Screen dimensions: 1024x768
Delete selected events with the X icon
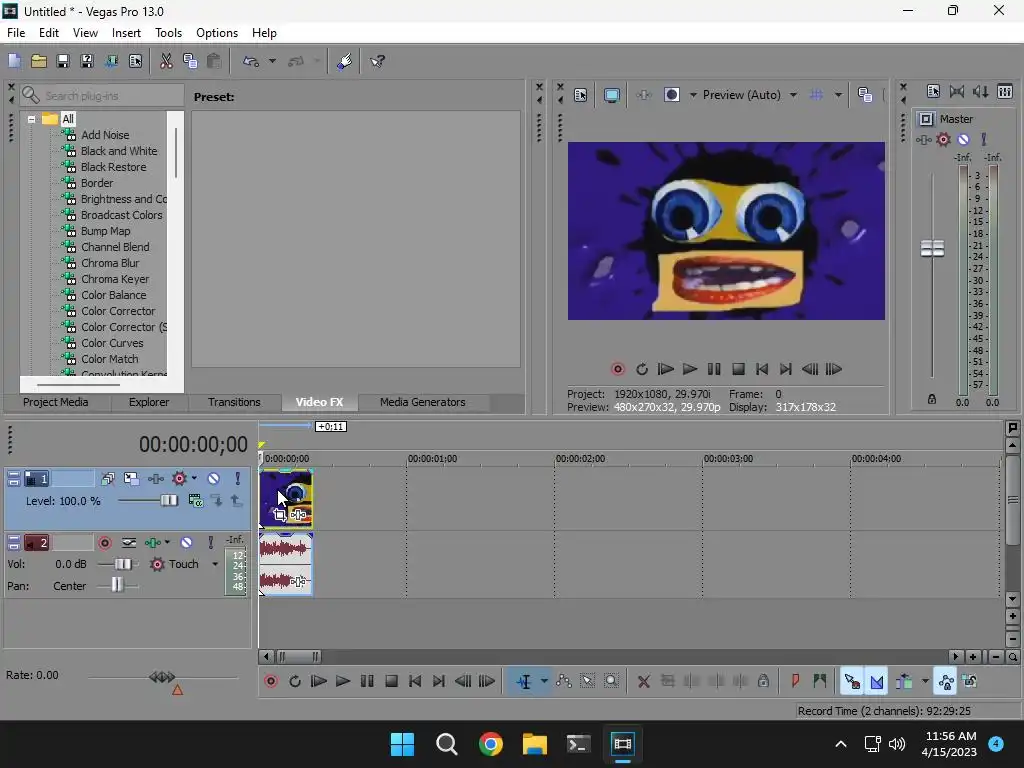(x=643, y=682)
